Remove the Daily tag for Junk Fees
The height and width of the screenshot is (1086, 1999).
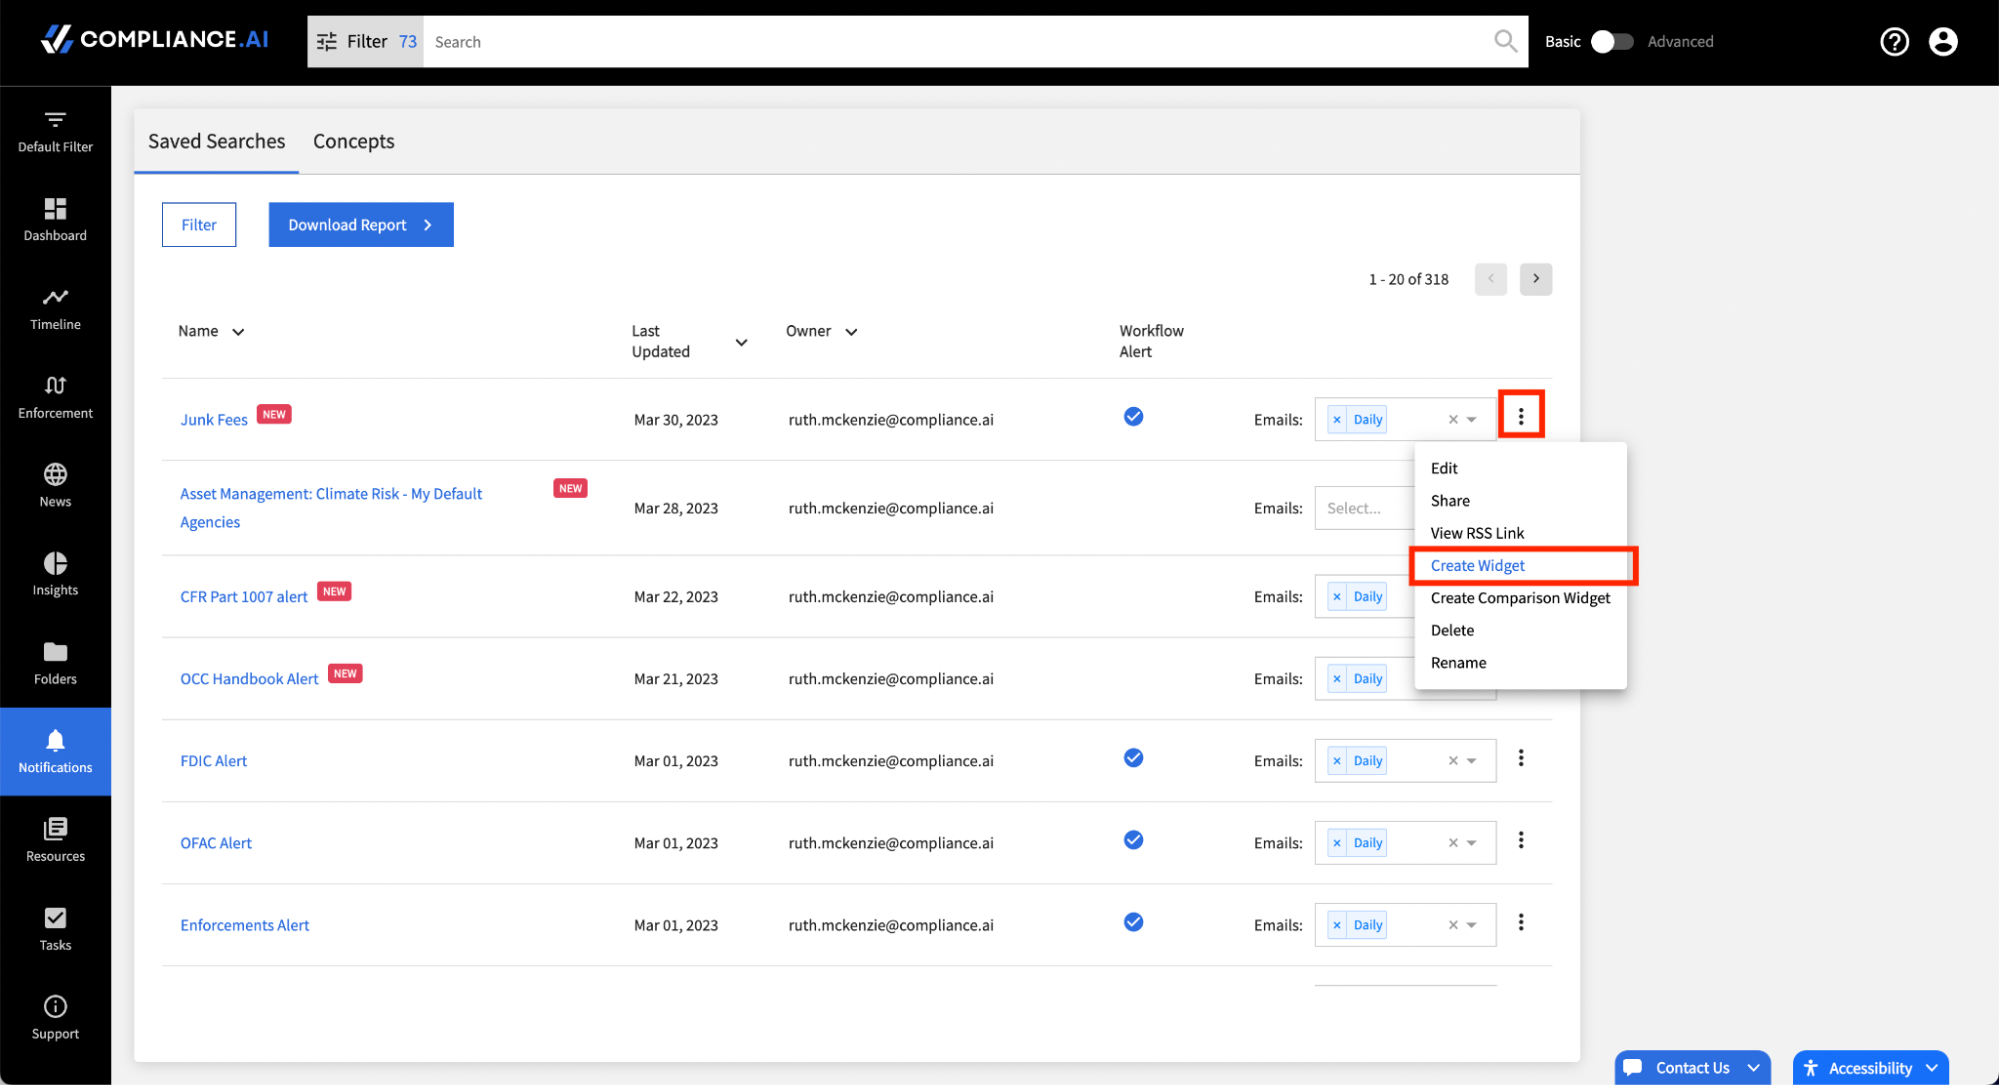coord(1337,420)
